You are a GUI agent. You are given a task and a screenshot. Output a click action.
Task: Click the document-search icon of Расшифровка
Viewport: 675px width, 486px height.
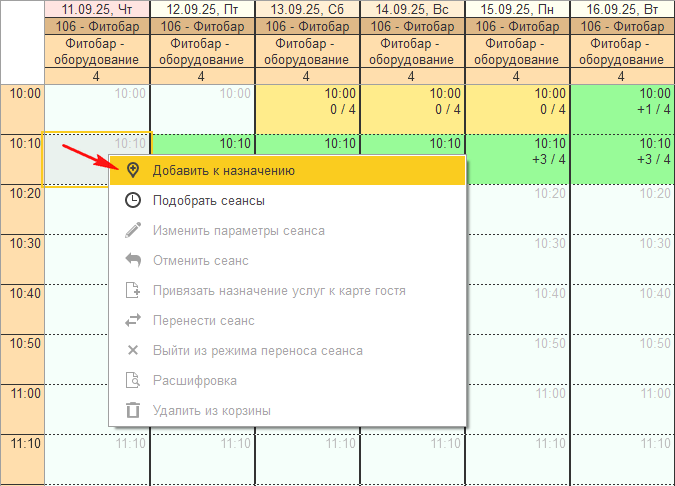[133, 381]
